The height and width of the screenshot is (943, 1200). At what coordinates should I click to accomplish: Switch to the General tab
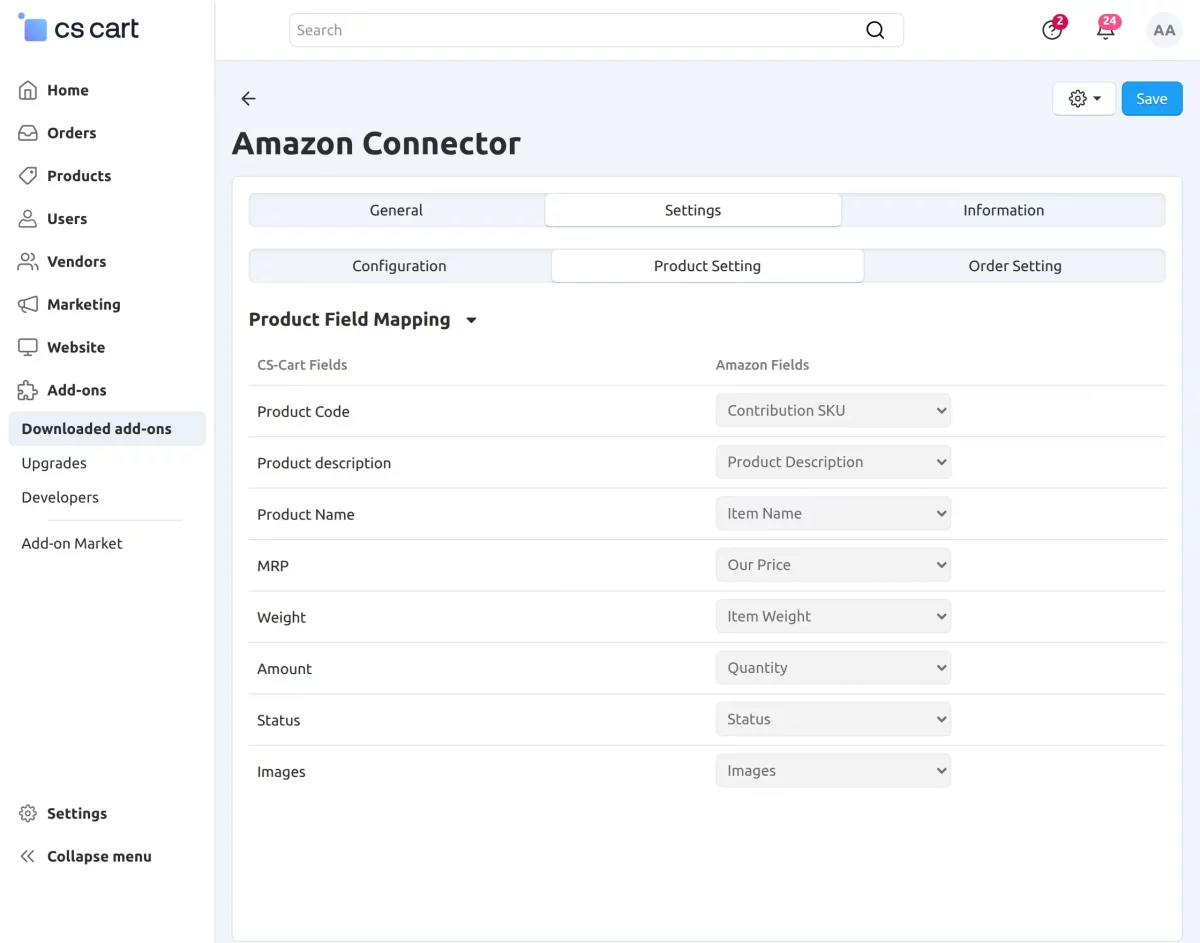coord(396,210)
